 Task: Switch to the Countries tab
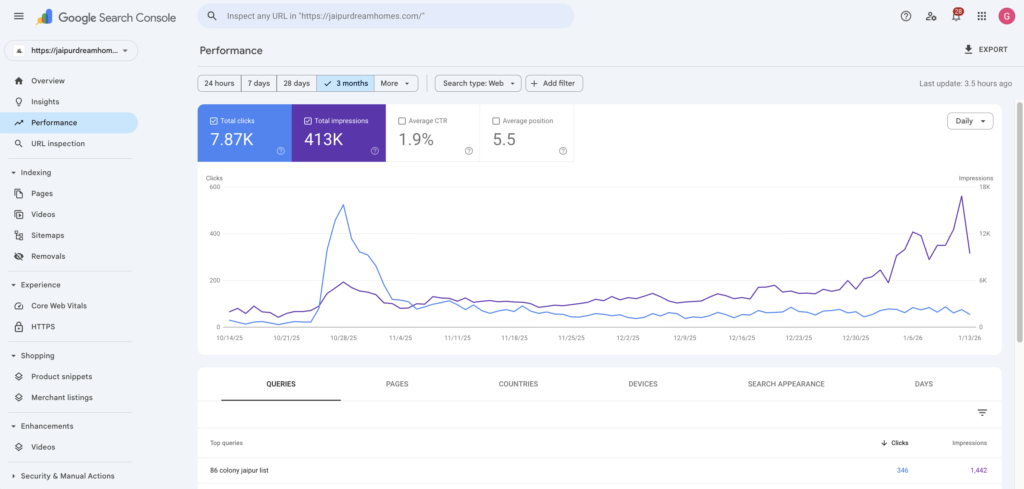click(x=518, y=384)
